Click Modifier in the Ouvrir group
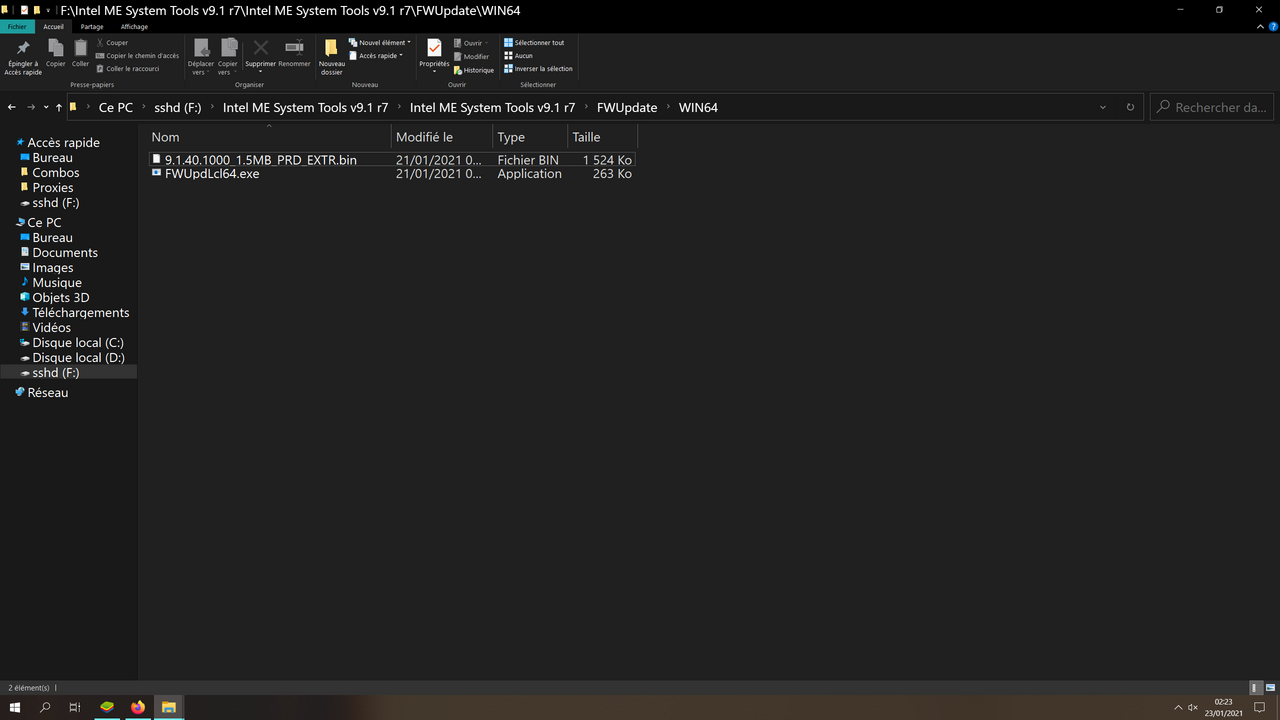The width and height of the screenshot is (1280, 720). [471, 57]
